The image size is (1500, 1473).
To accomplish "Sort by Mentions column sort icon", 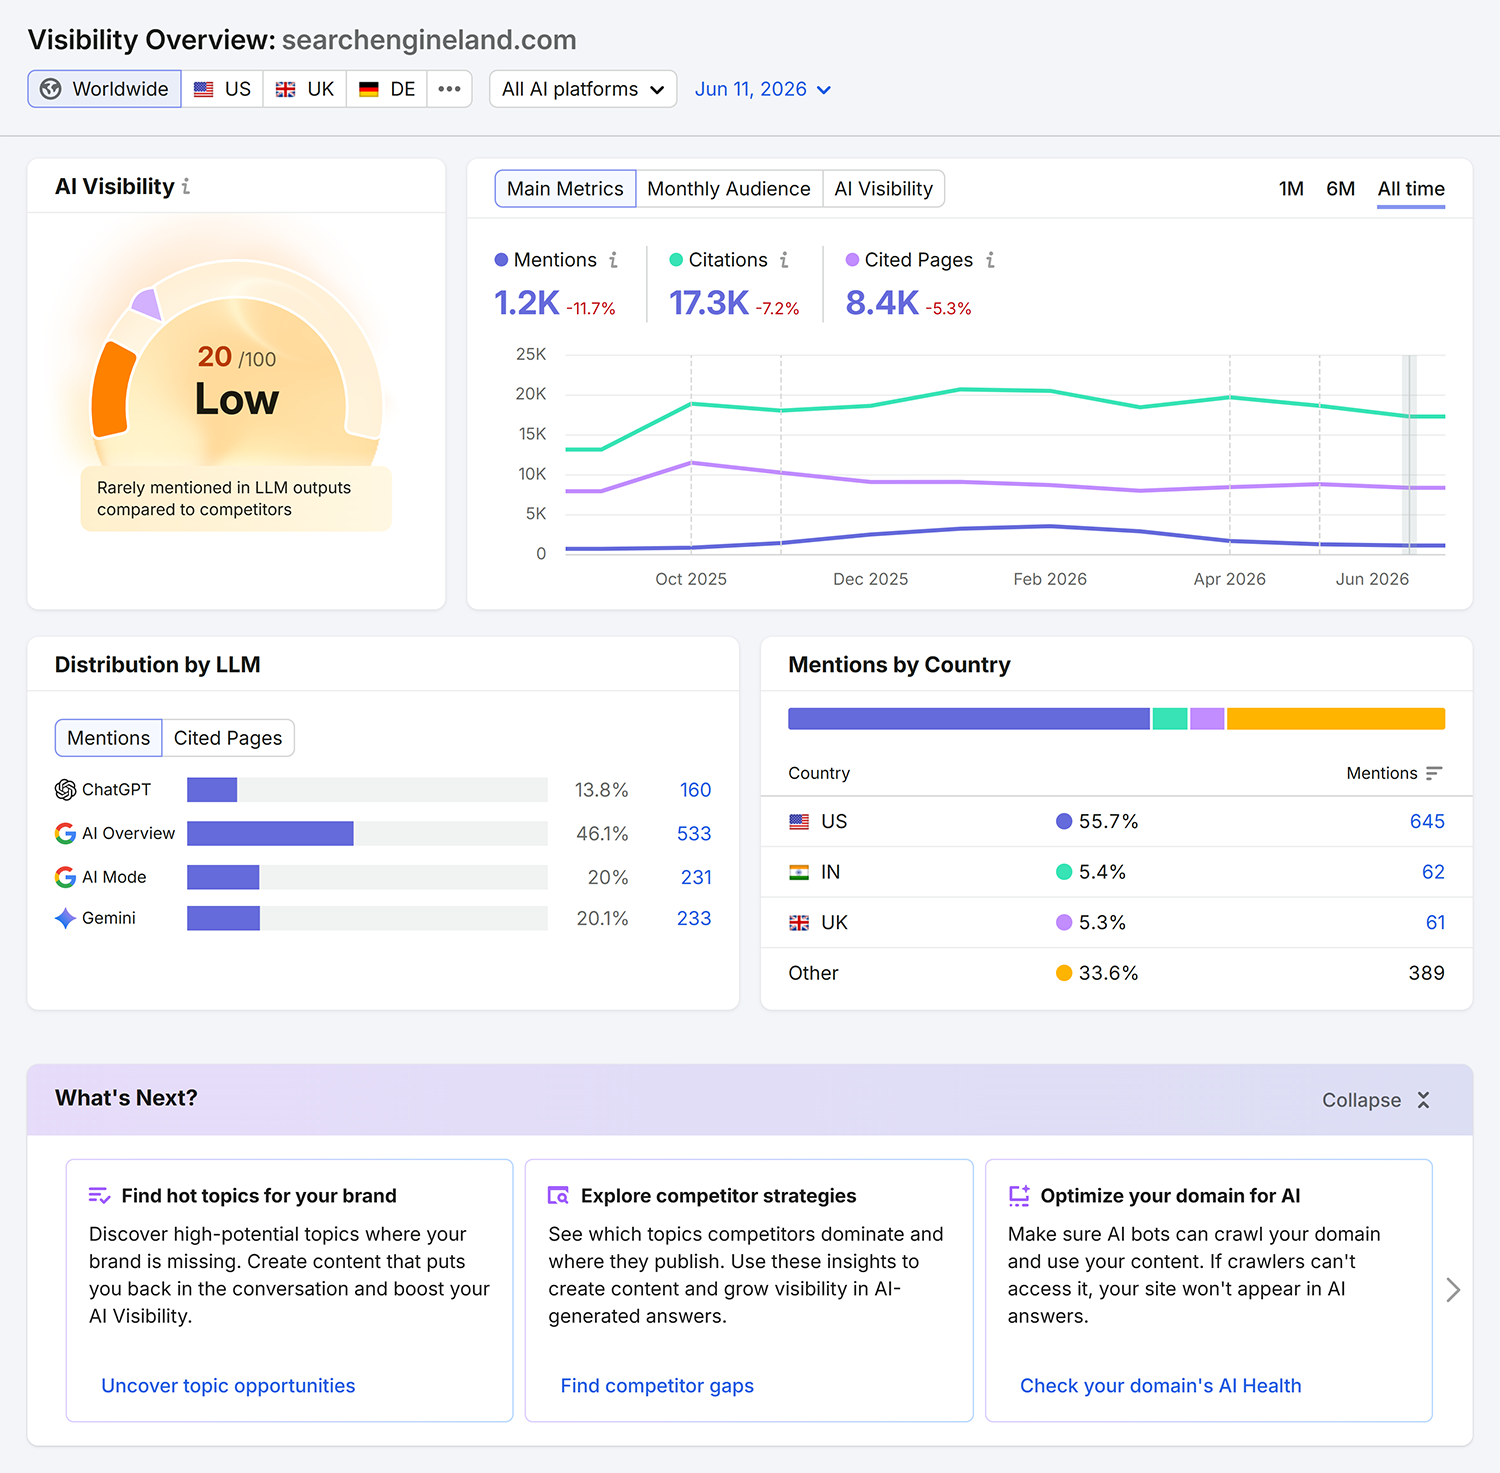I will 1434,773.
